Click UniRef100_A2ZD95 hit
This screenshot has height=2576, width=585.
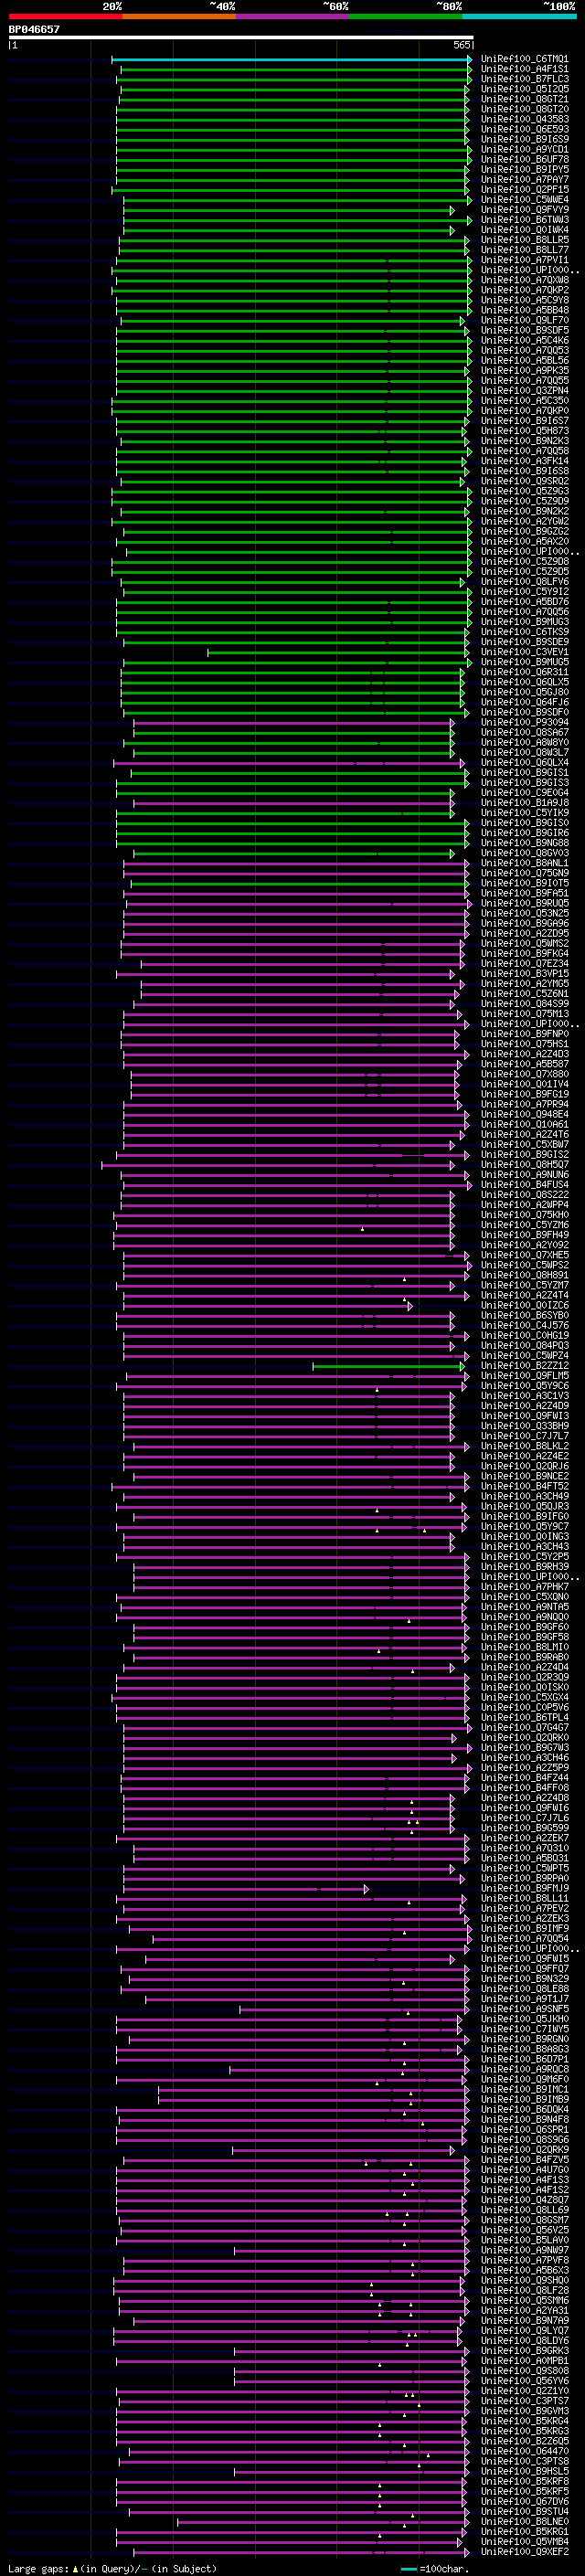click(x=525, y=933)
